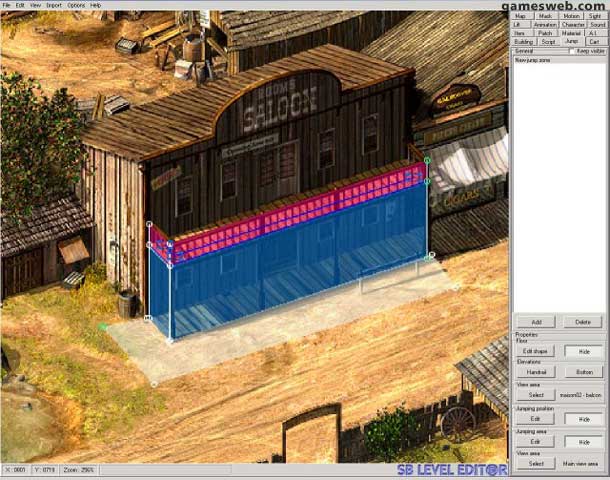Toggle Hide for the Jumping position
This screenshot has width=610, height=480.
tap(583, 419)
